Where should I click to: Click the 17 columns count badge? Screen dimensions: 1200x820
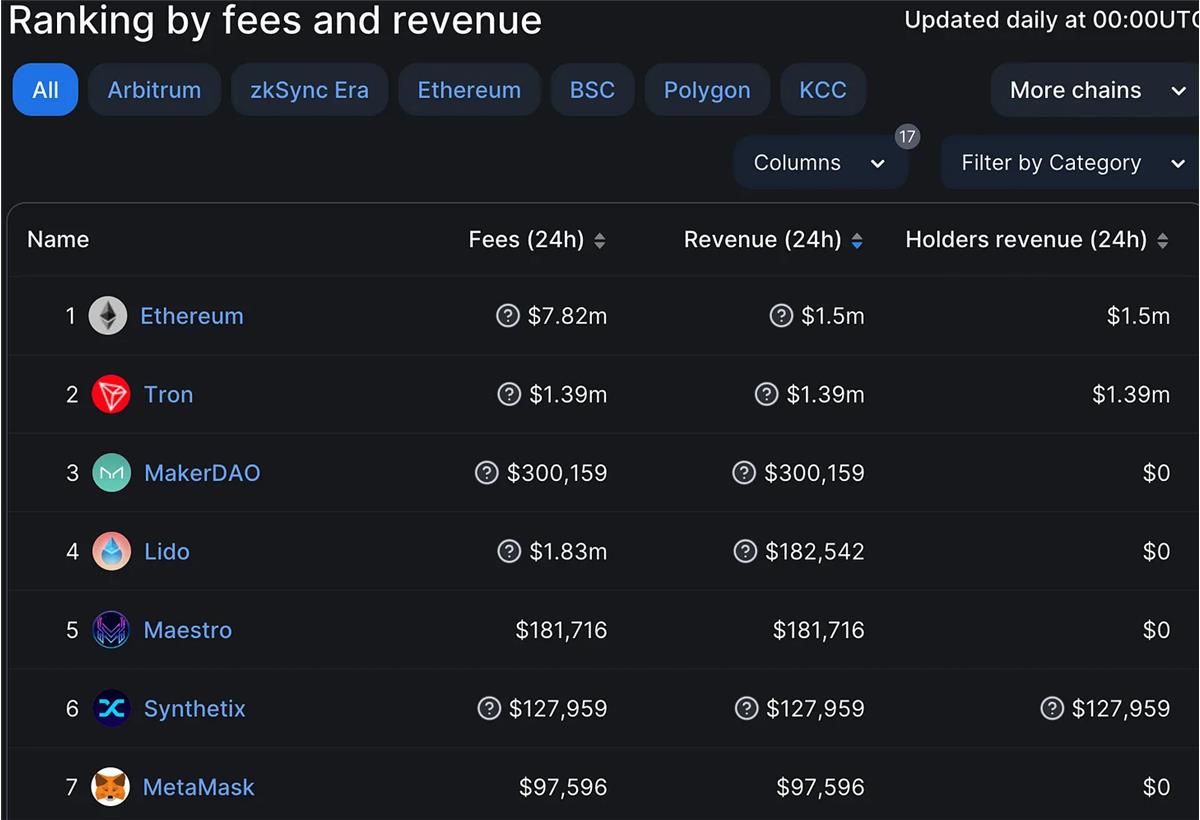click(x=907, y=137)
